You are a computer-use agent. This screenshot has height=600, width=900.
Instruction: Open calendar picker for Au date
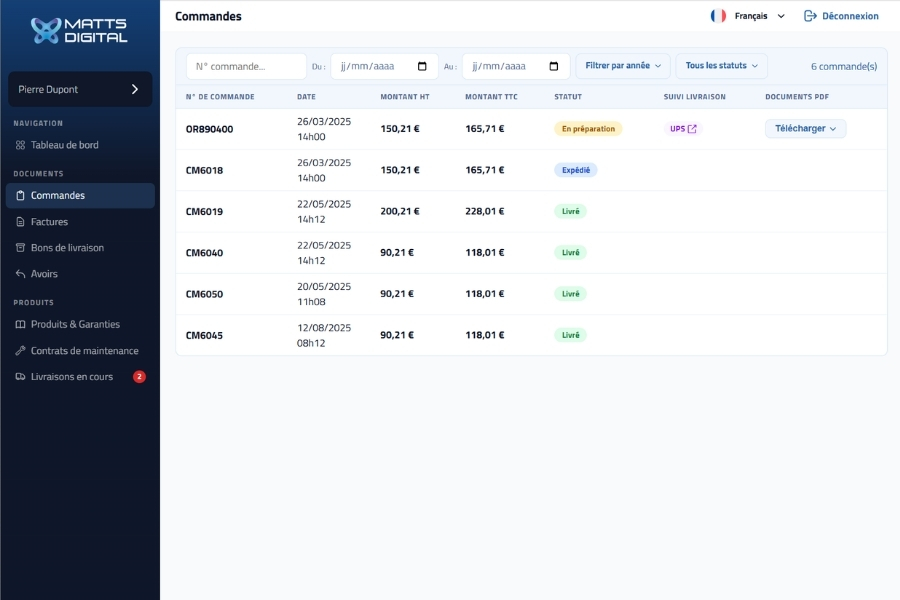(553, 67)
